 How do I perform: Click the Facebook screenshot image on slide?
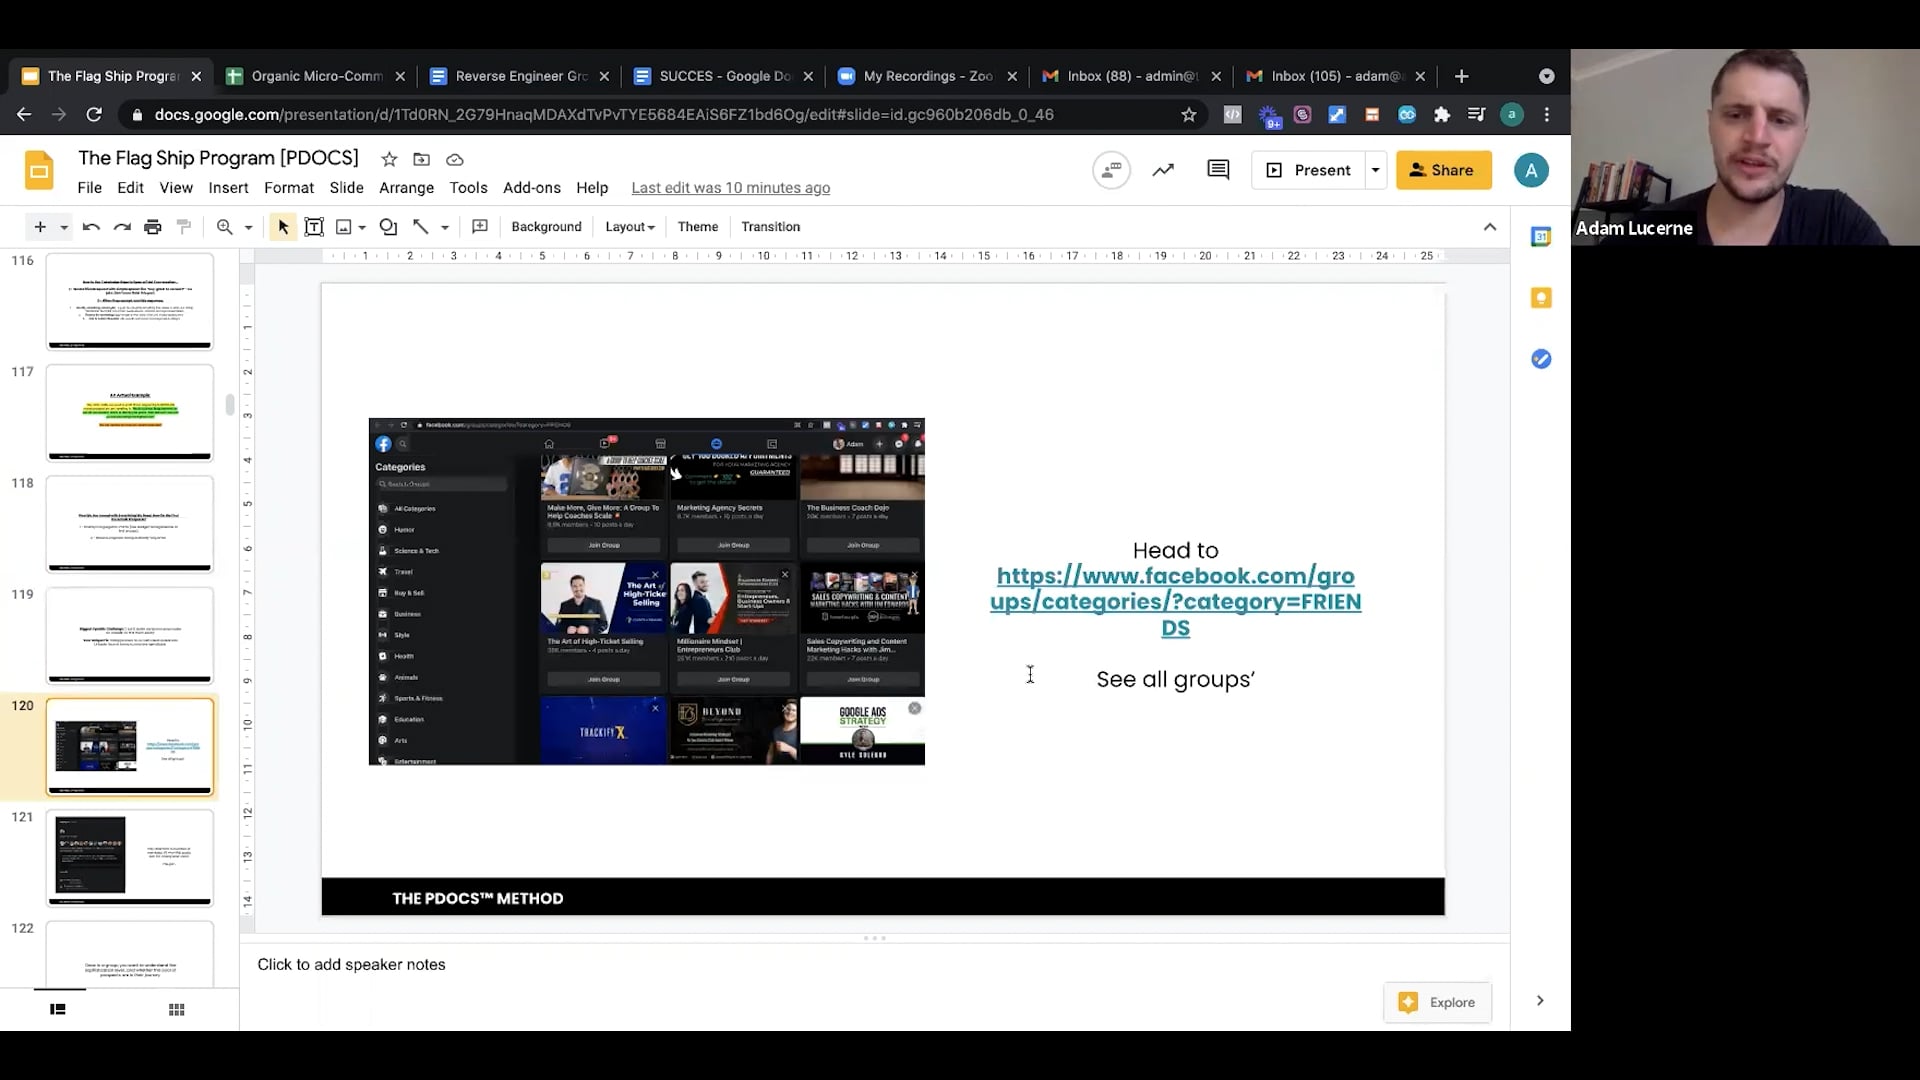tap(647, 592)
